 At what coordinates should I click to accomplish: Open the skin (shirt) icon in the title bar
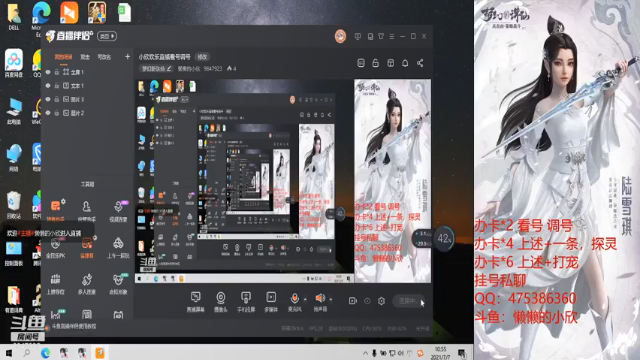coord(381,36)
